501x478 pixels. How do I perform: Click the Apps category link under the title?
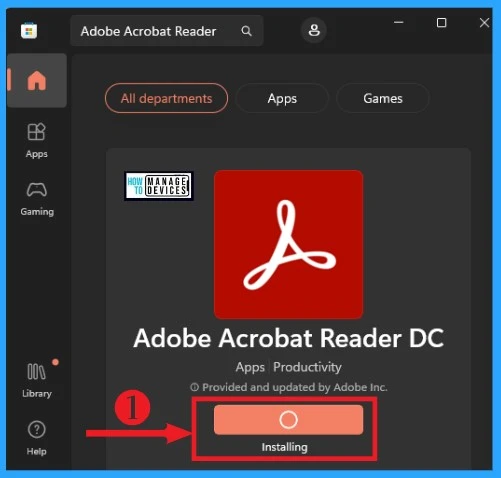pyautogui.click(x=250, y=367)
